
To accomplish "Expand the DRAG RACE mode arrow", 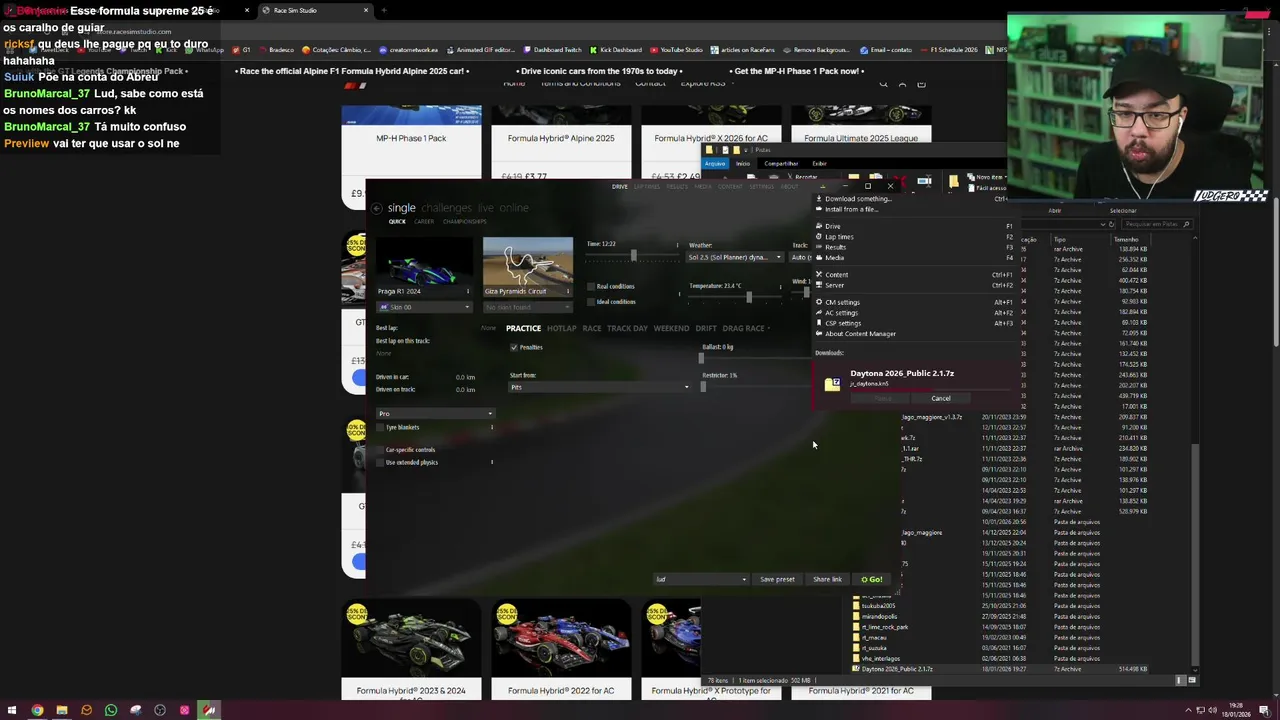I will point(769,328).
